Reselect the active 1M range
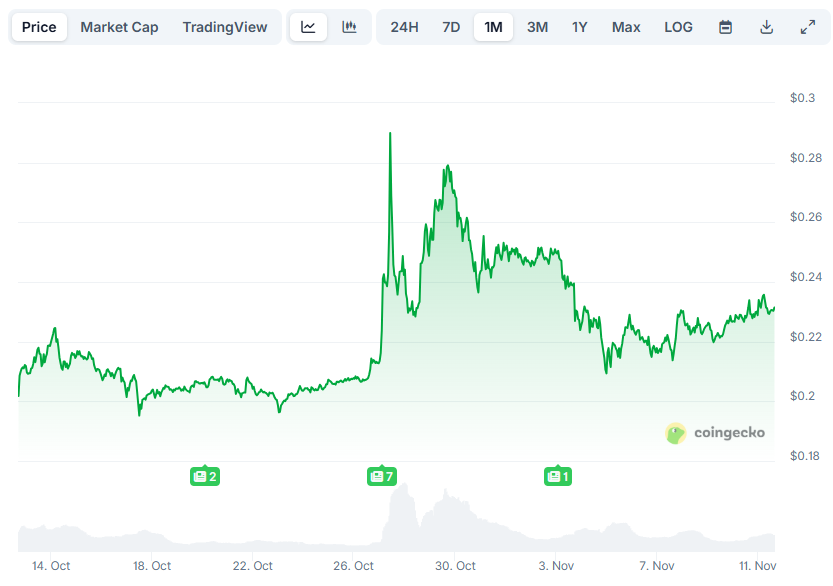Screen dimensions: 833x586 click(x=493, y=27)
